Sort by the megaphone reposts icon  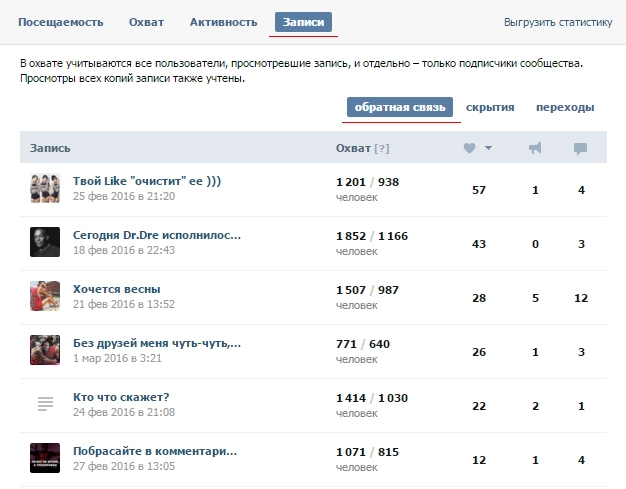click(535, 148)
